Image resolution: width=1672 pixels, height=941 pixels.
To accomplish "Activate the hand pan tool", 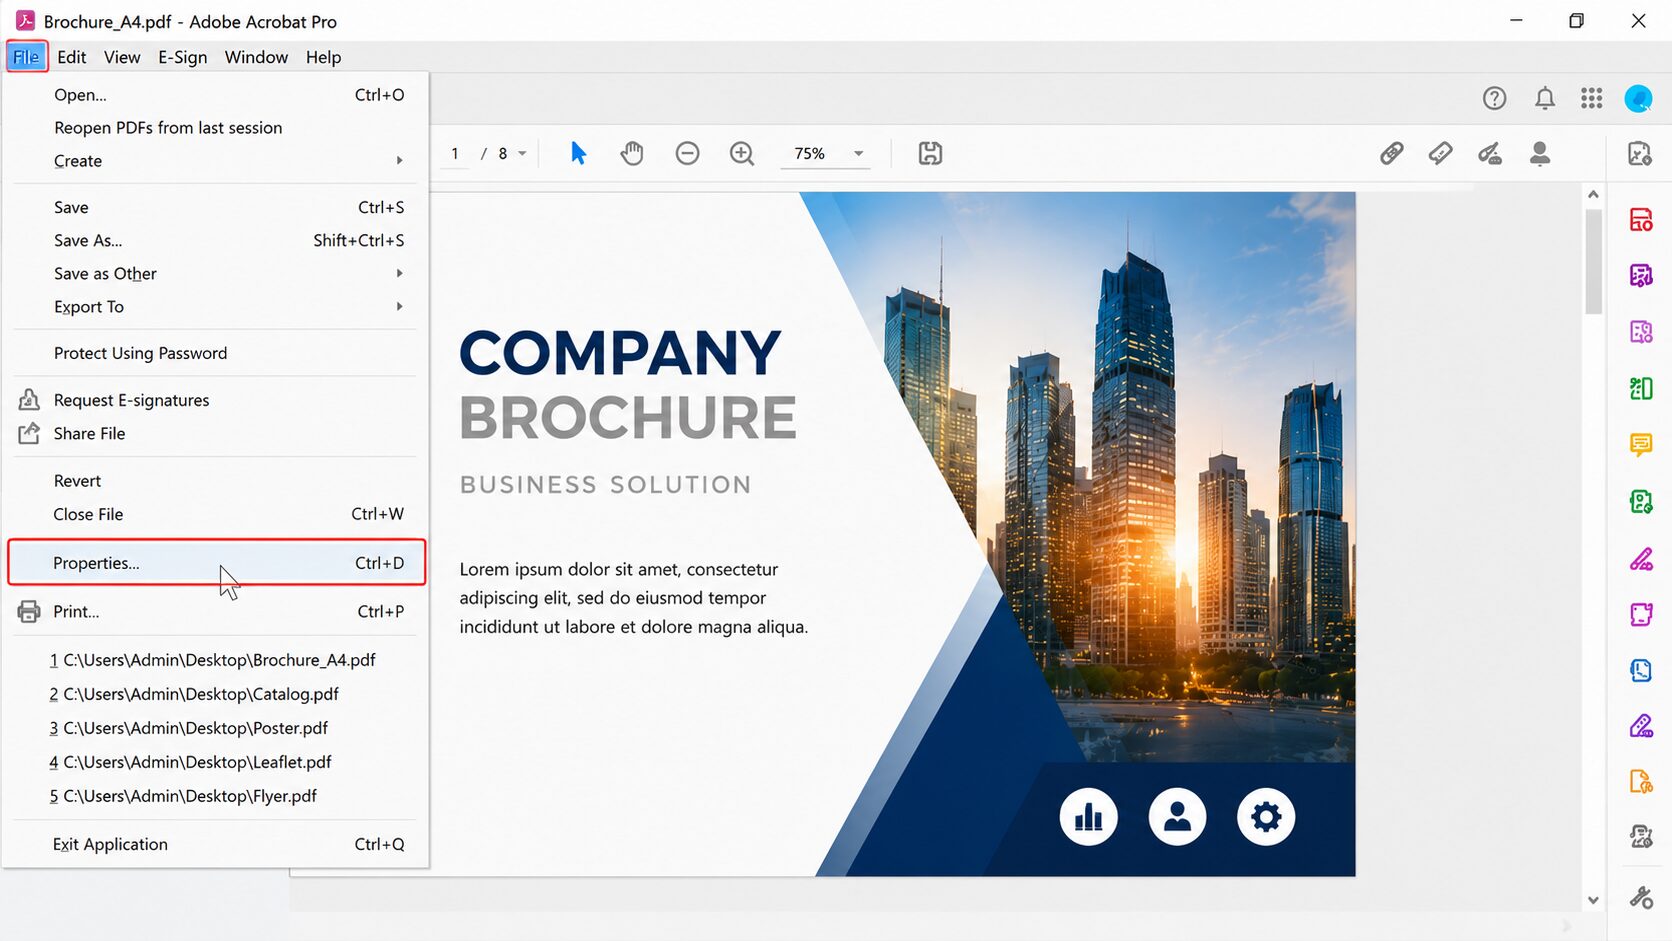I will (x=632, y=153).
